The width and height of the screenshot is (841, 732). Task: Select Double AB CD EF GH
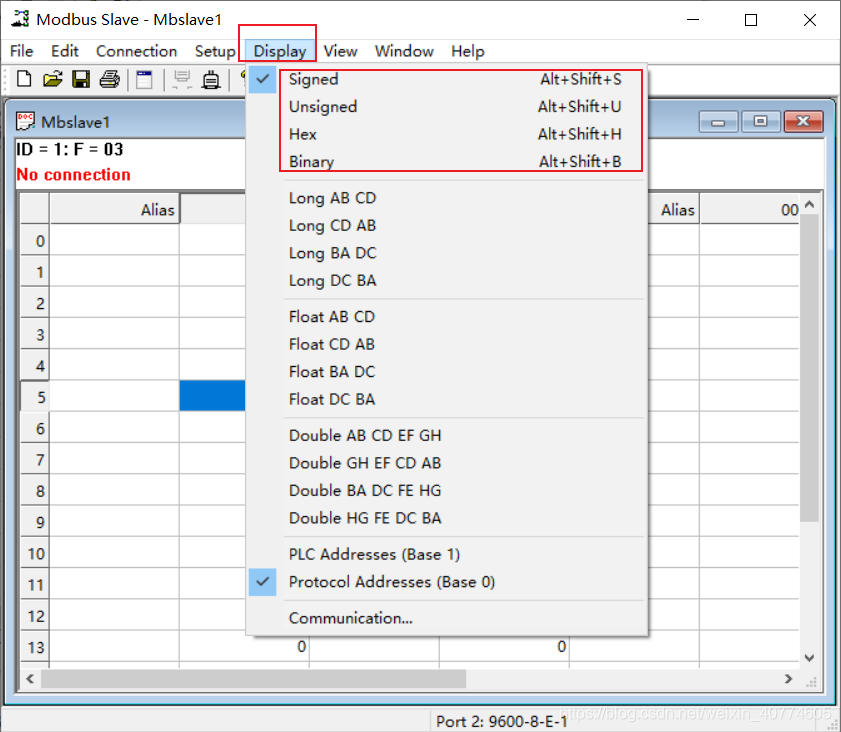[447, 435]
